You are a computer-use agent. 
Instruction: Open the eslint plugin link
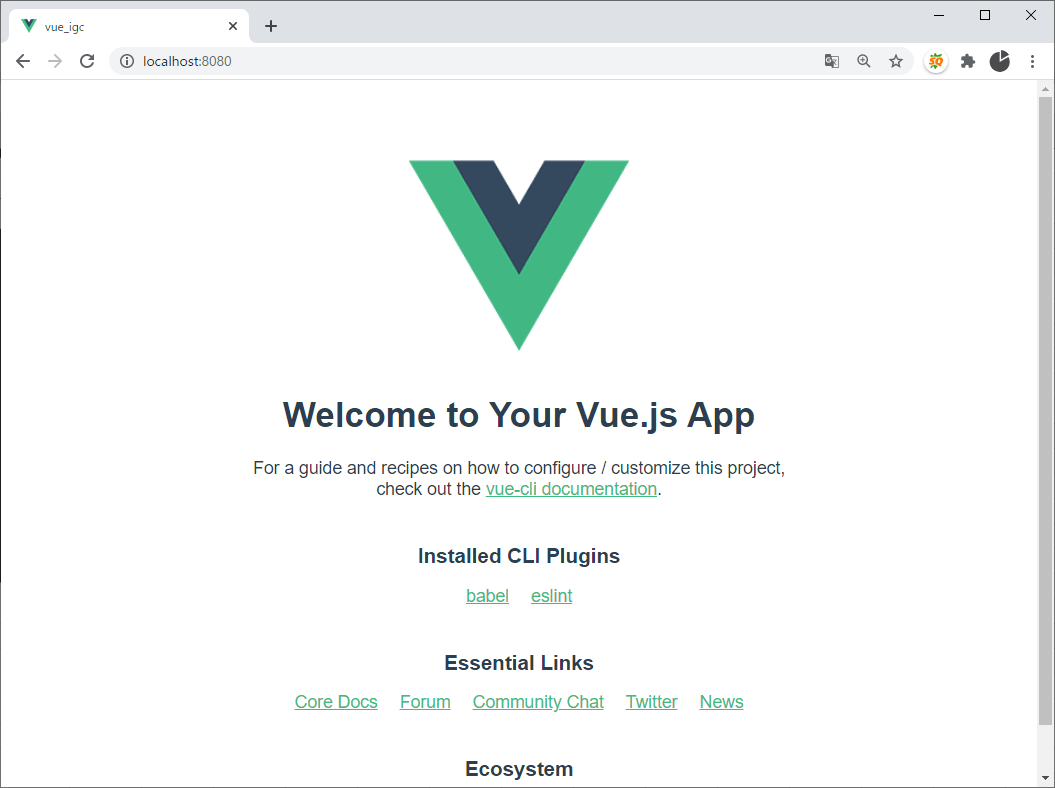click(x=552, y=596)
